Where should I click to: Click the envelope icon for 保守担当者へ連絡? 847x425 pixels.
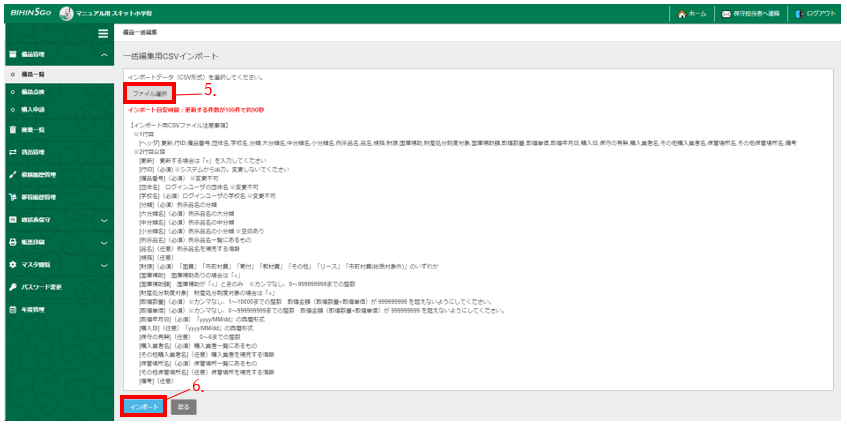click(x=727, y=14)
